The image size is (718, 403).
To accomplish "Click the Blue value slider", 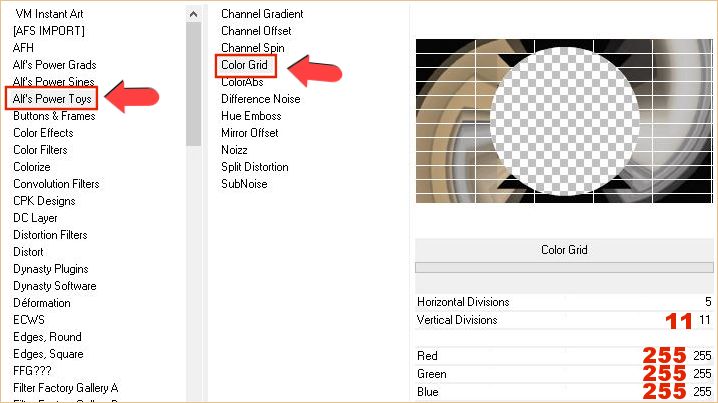I will point(600,392).
